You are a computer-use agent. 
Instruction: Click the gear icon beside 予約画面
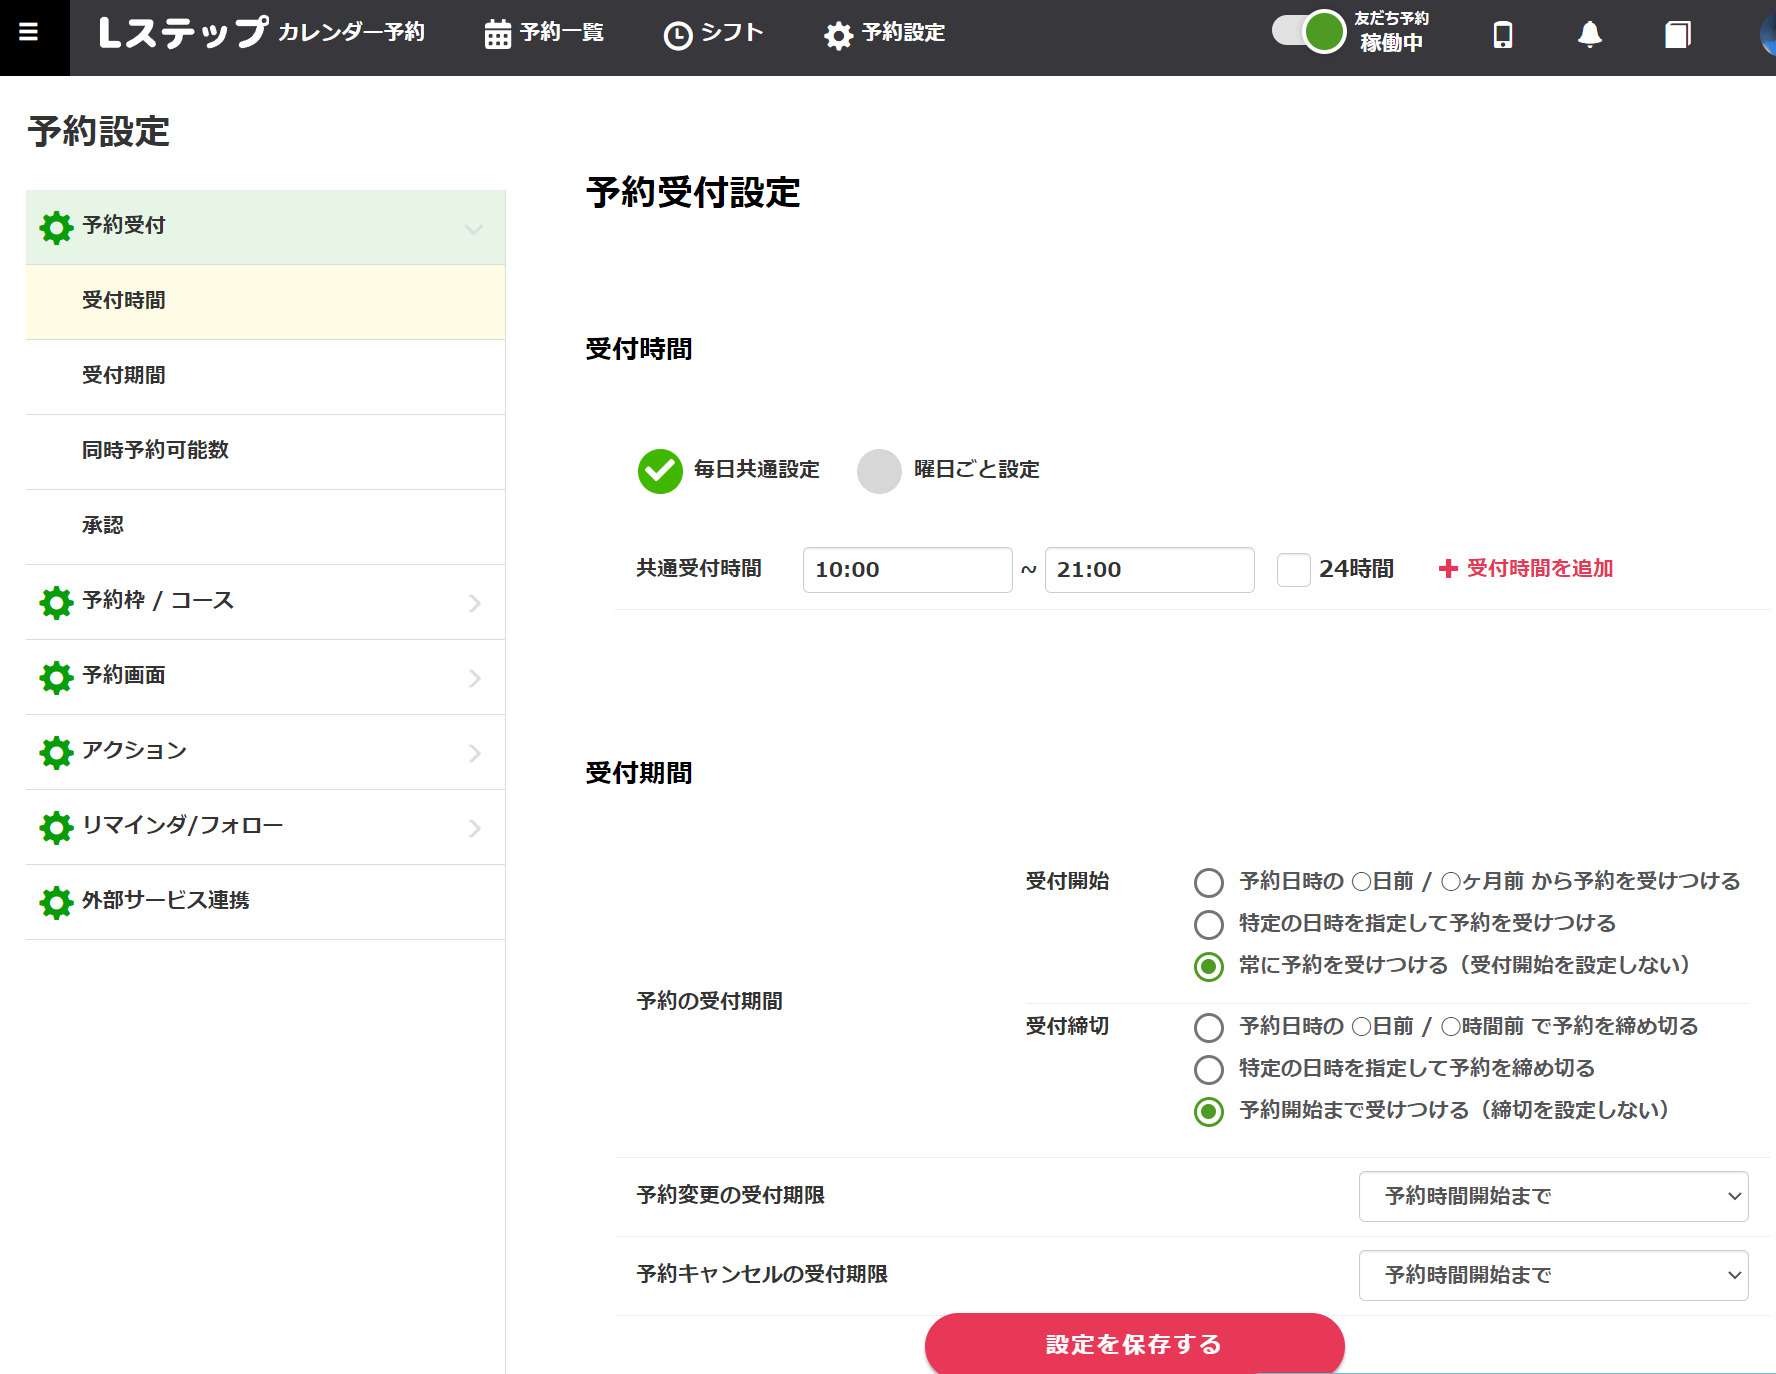click(x=56, y=677)
